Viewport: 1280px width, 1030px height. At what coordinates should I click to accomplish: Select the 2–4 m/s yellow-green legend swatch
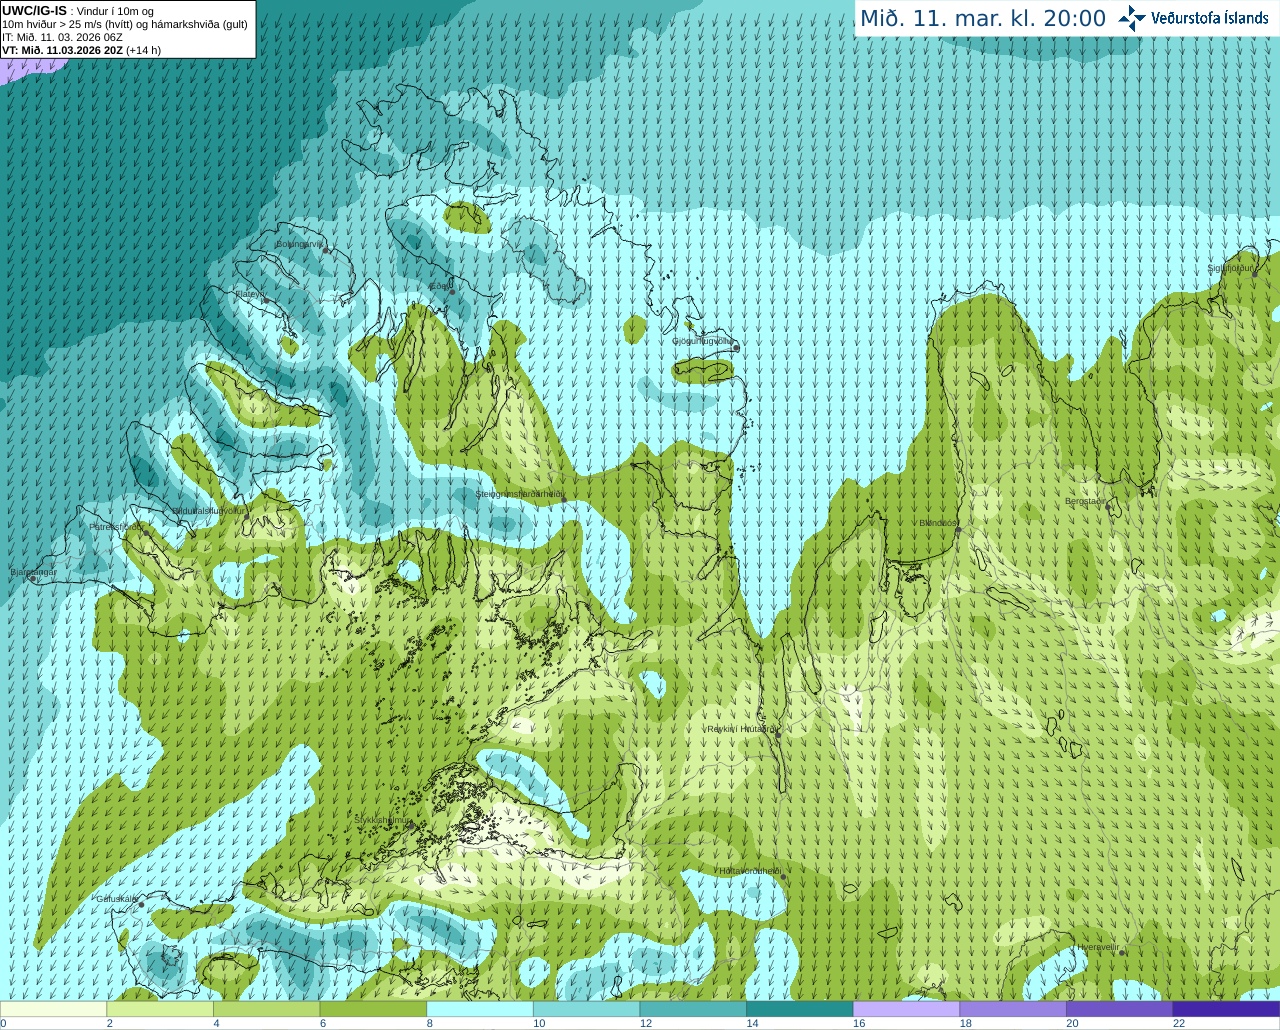[x=160, y=1009]
